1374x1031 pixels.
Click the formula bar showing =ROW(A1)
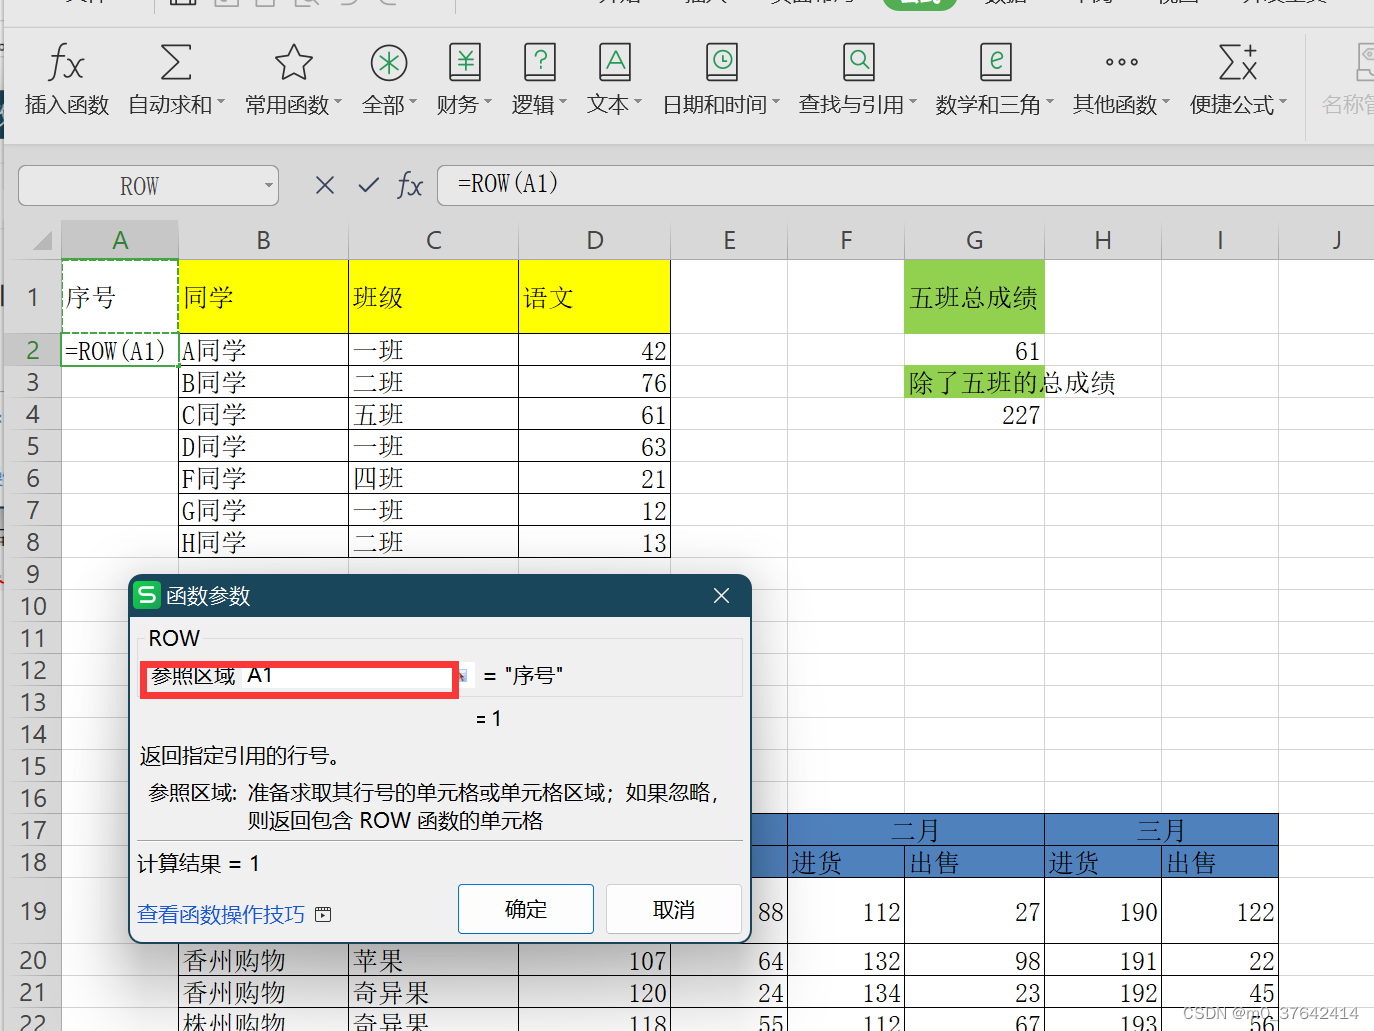905,185
